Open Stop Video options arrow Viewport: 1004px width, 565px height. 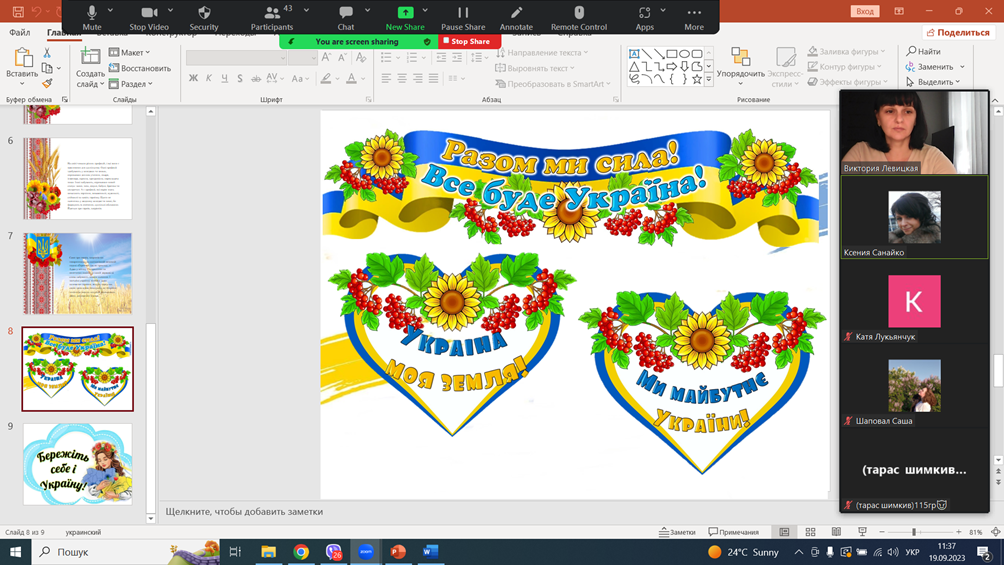click(x=170, y=11)
